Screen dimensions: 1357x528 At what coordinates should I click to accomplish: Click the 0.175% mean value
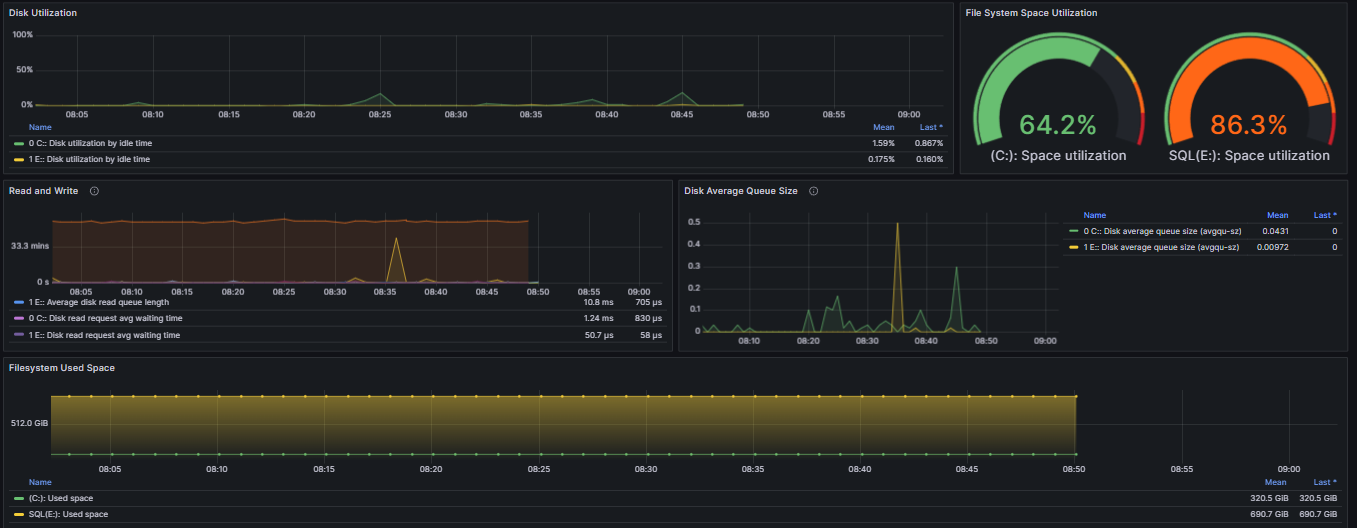[880, 159]
